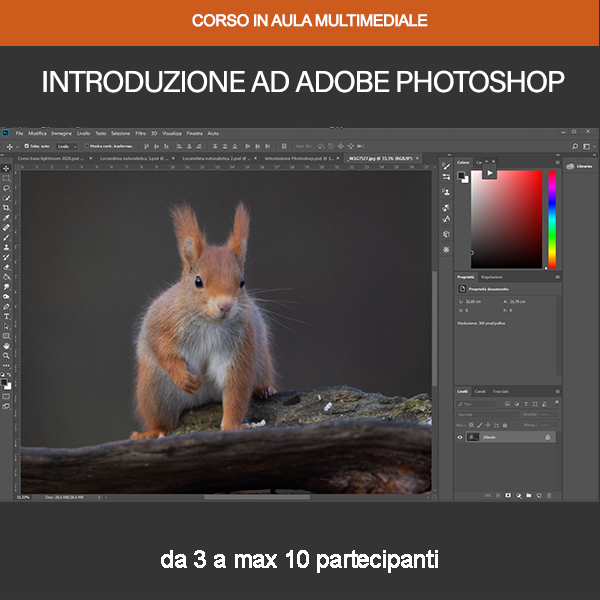Open the Immagine menu

[61, 133]
